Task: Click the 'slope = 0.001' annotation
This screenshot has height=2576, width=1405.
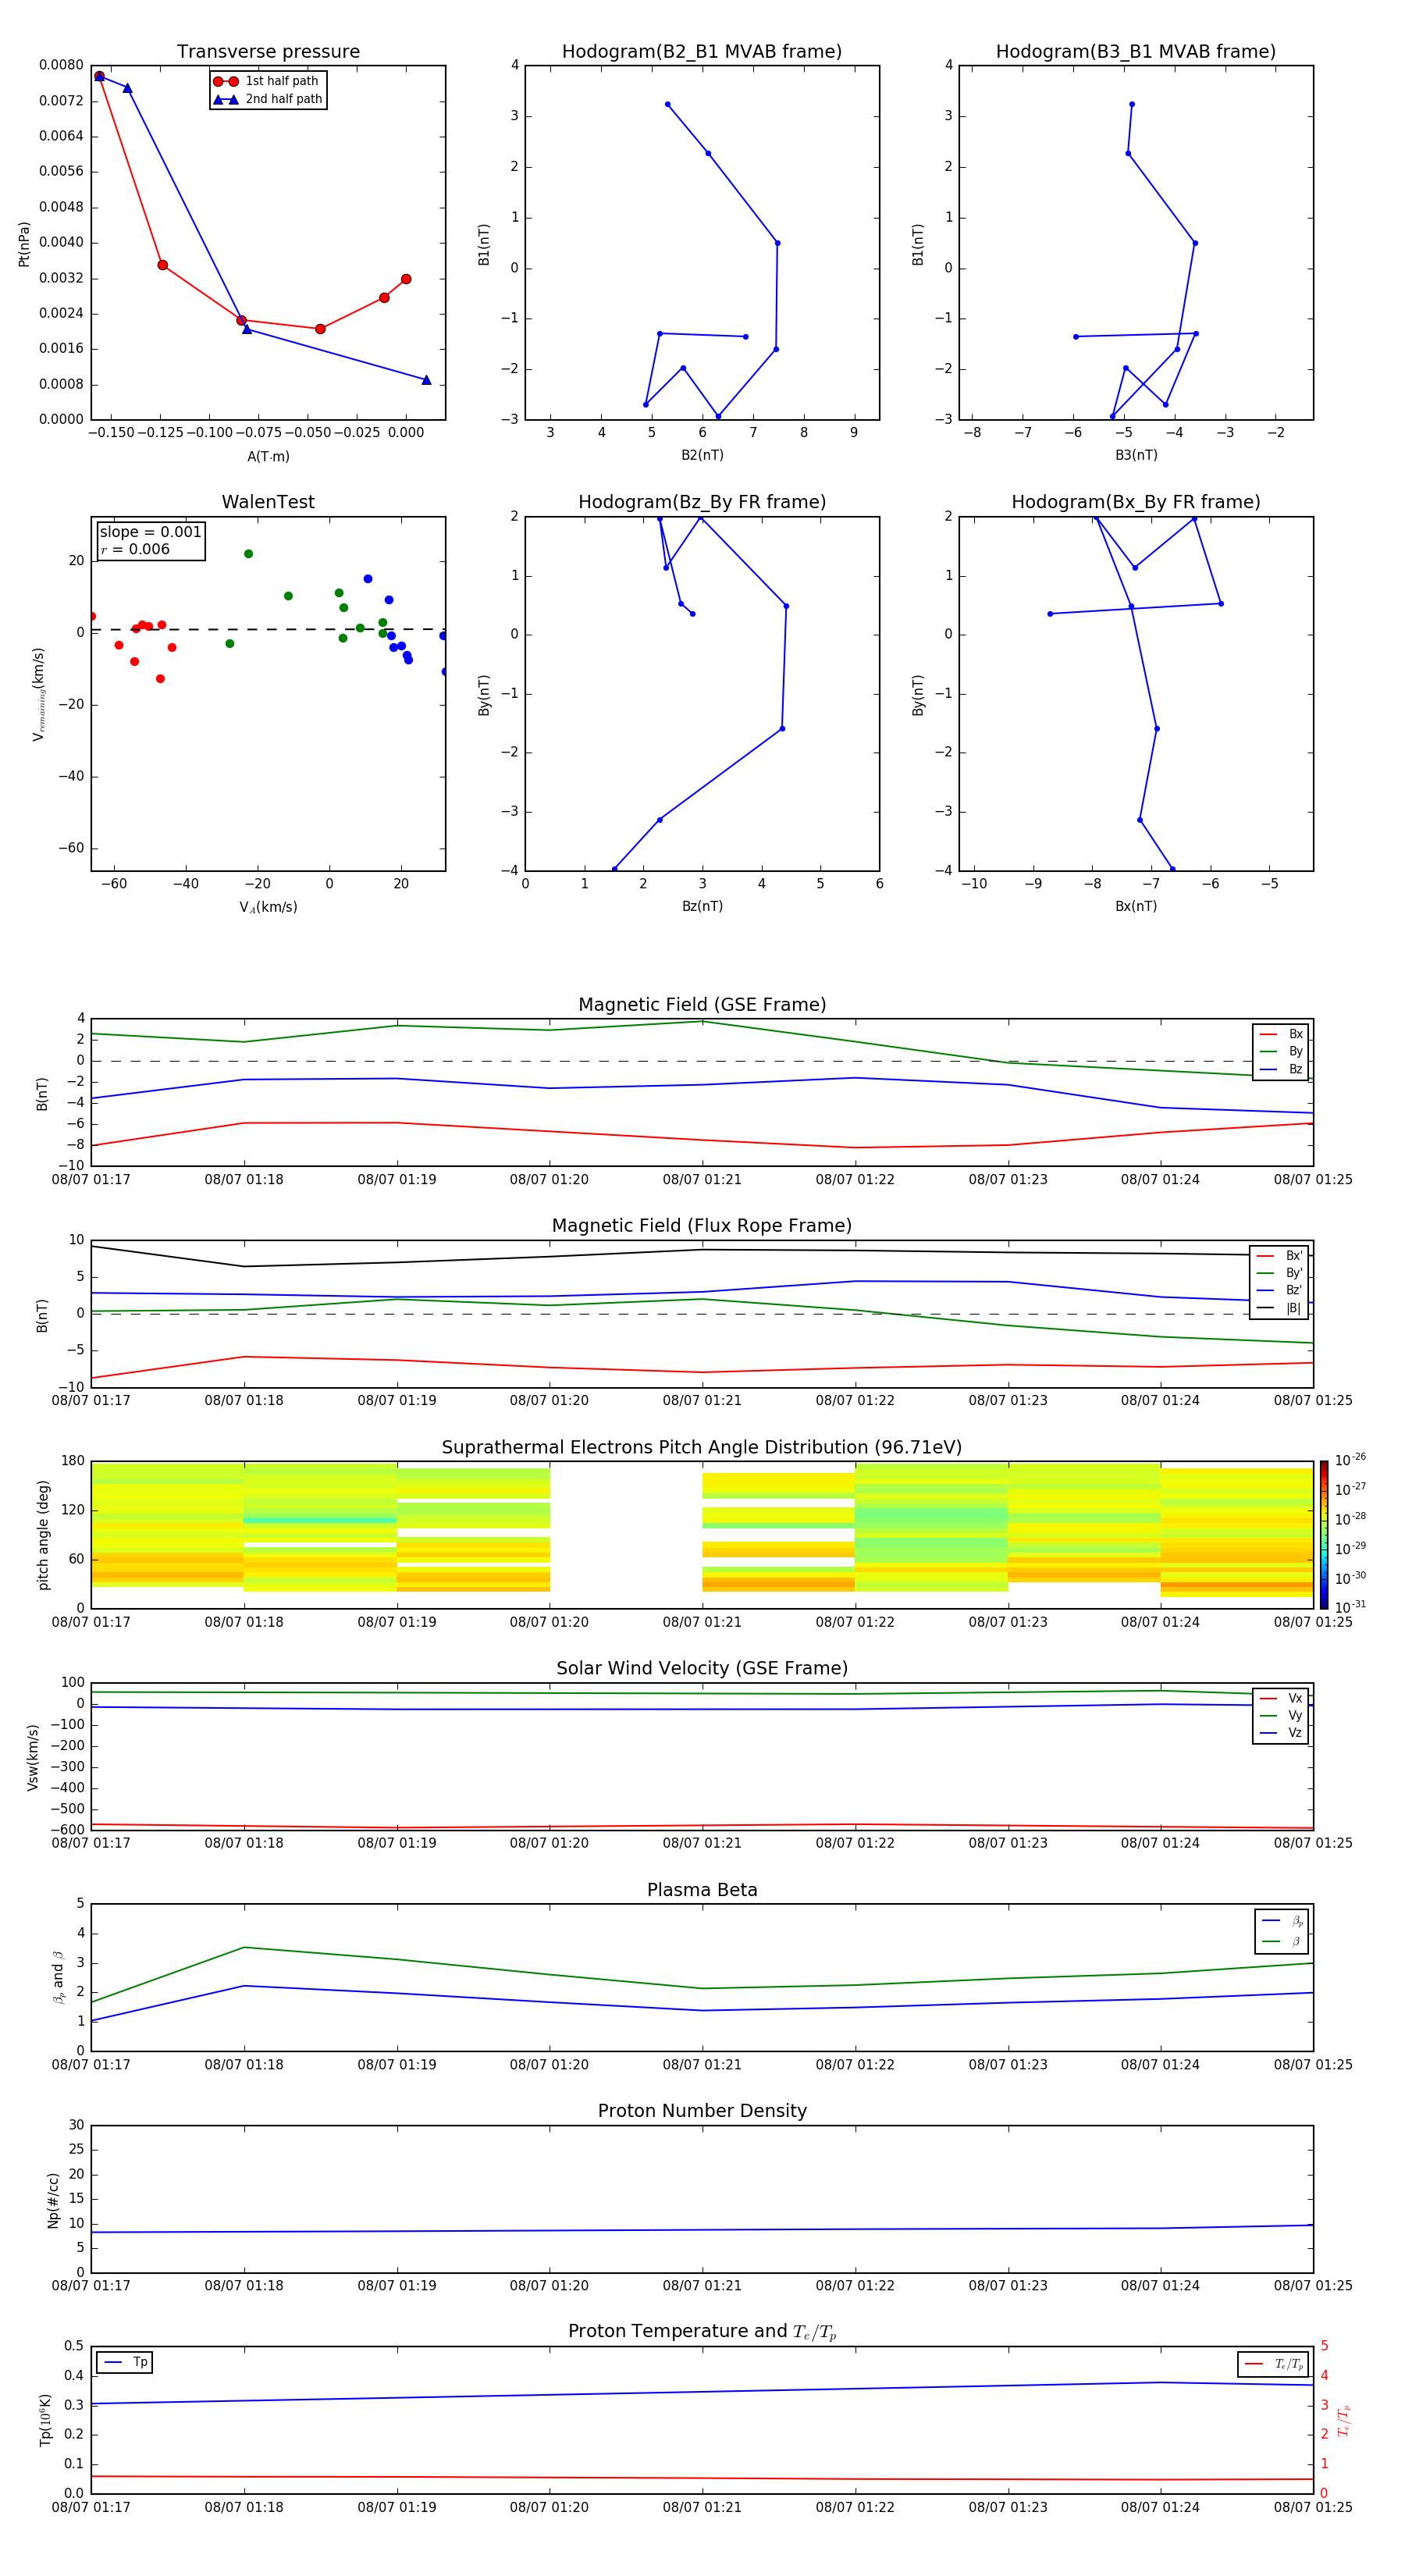Action: click(150, 532)
